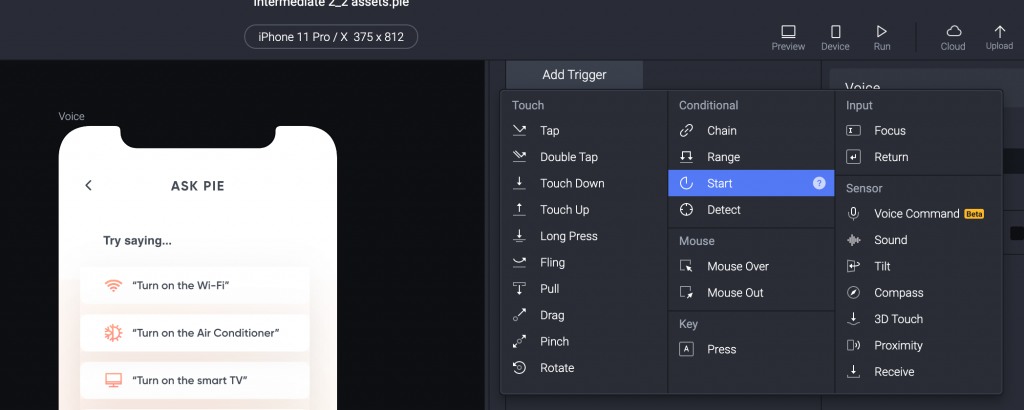Image resolution: width=1024 pixels, height=410 pixels.
Task: Select the Pinch touch trigger
Action: coord(554,341)
